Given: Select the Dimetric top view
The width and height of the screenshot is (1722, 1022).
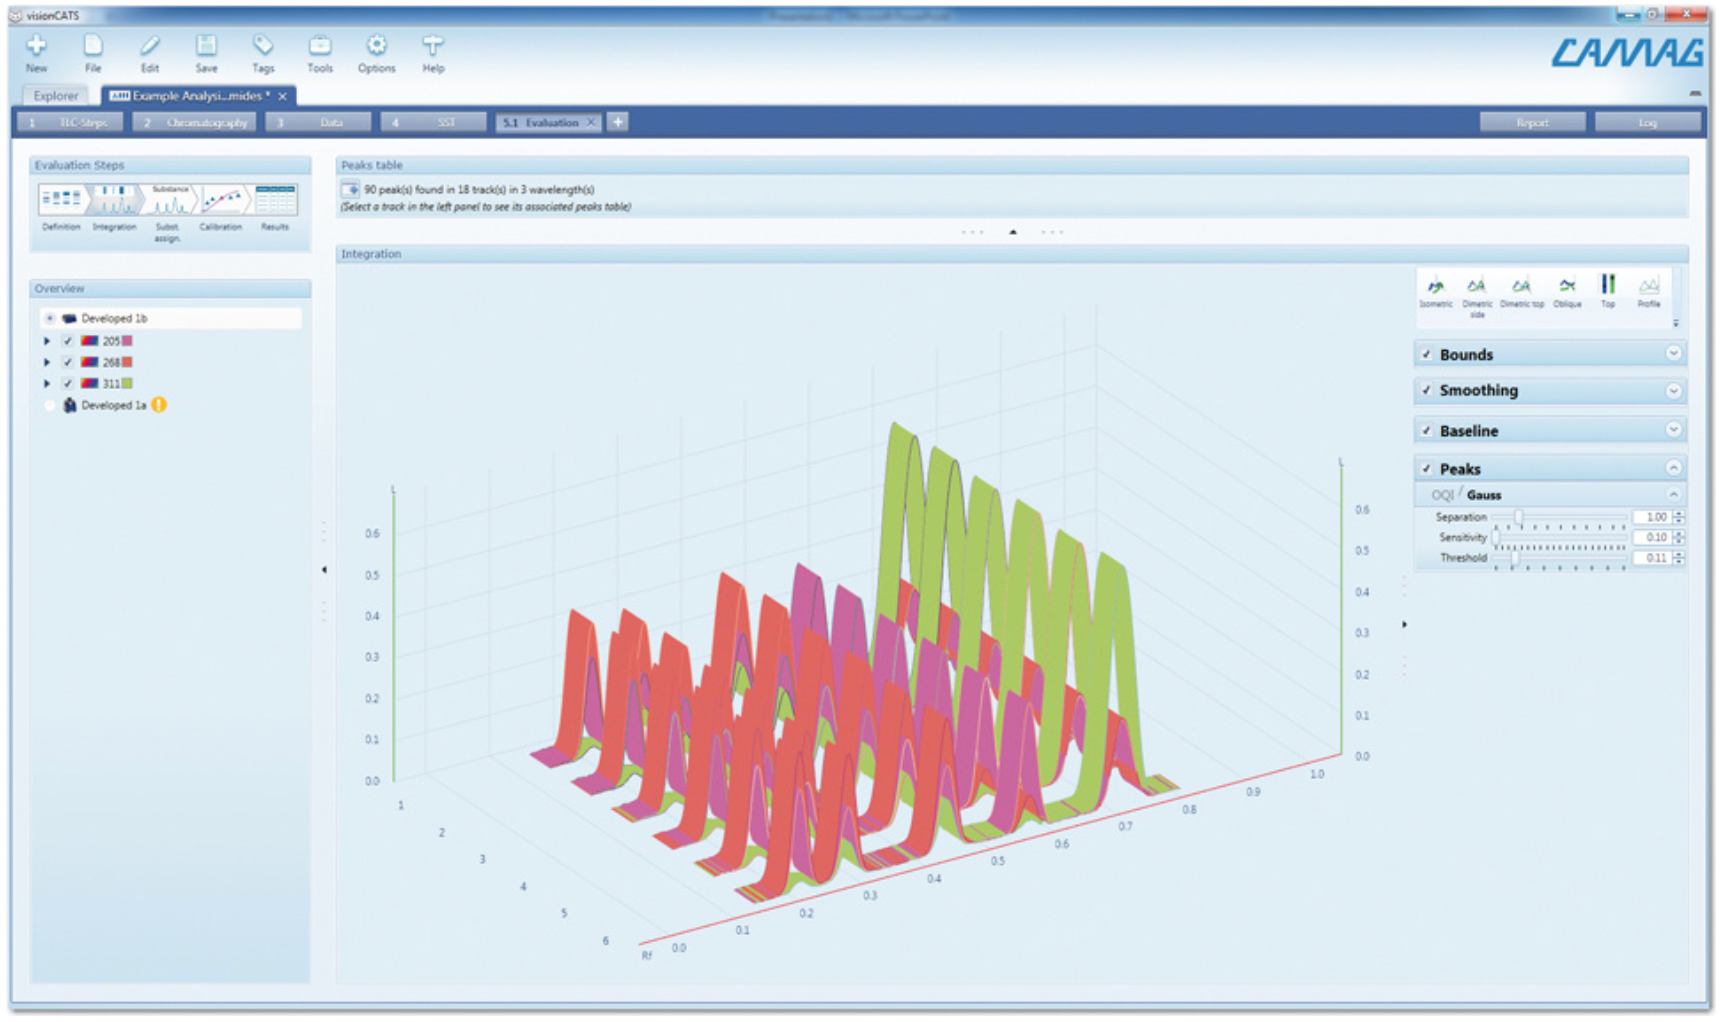Looking at the screenshot, I should (x=1520, y=288).
